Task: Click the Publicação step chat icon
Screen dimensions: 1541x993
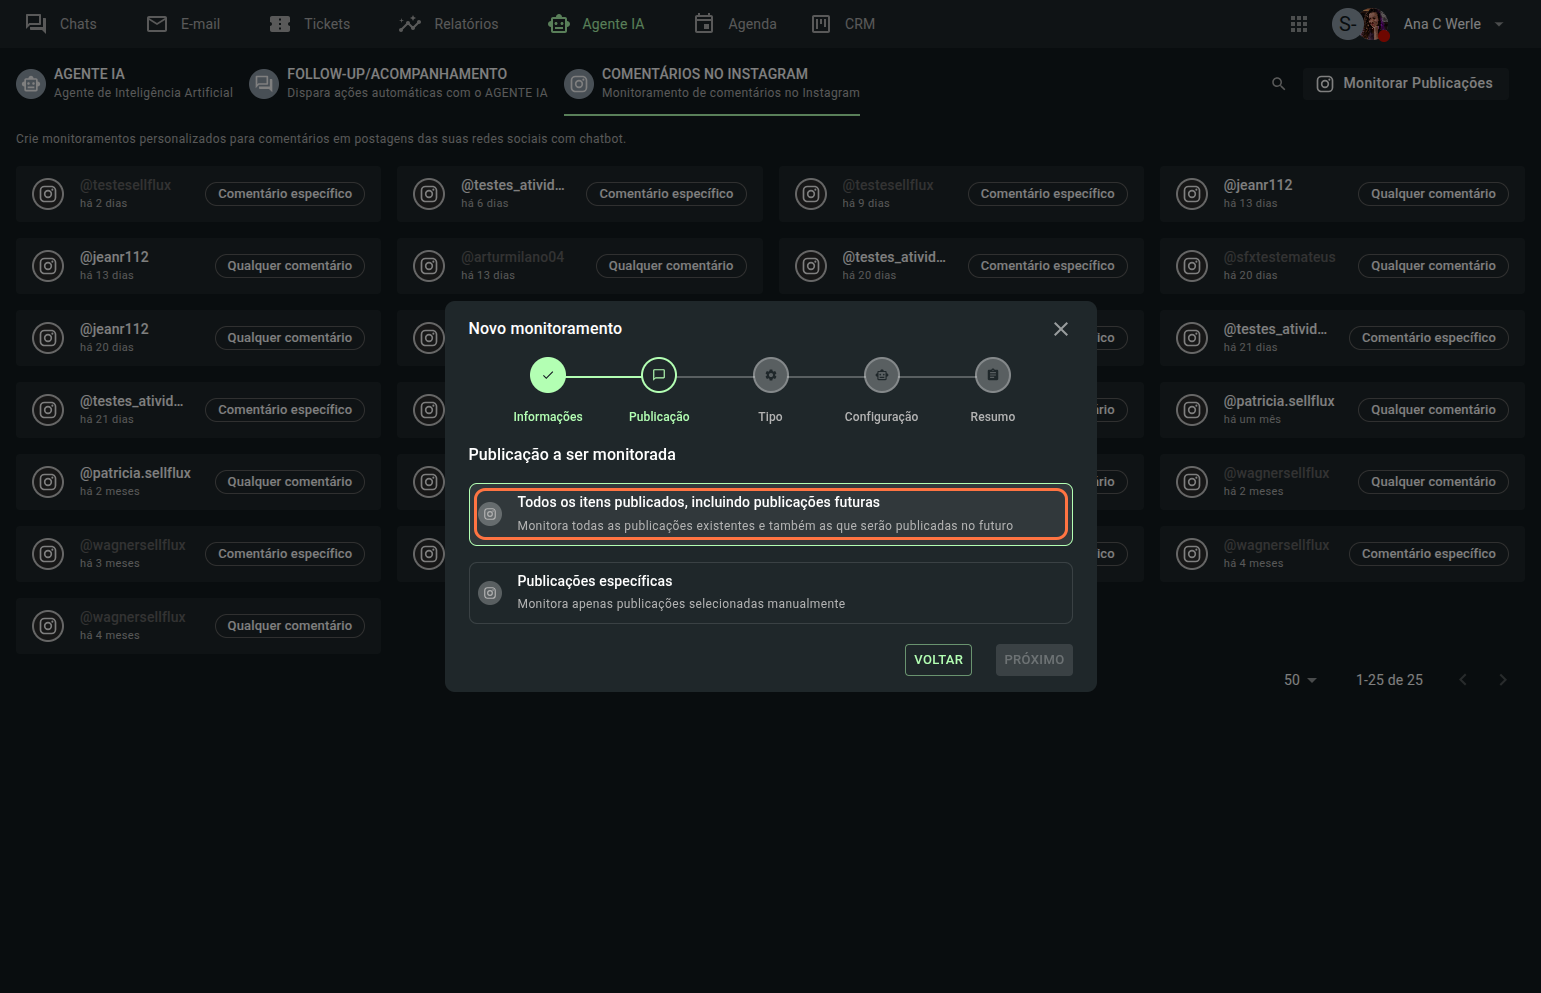Action: click(x=658, y=375)
